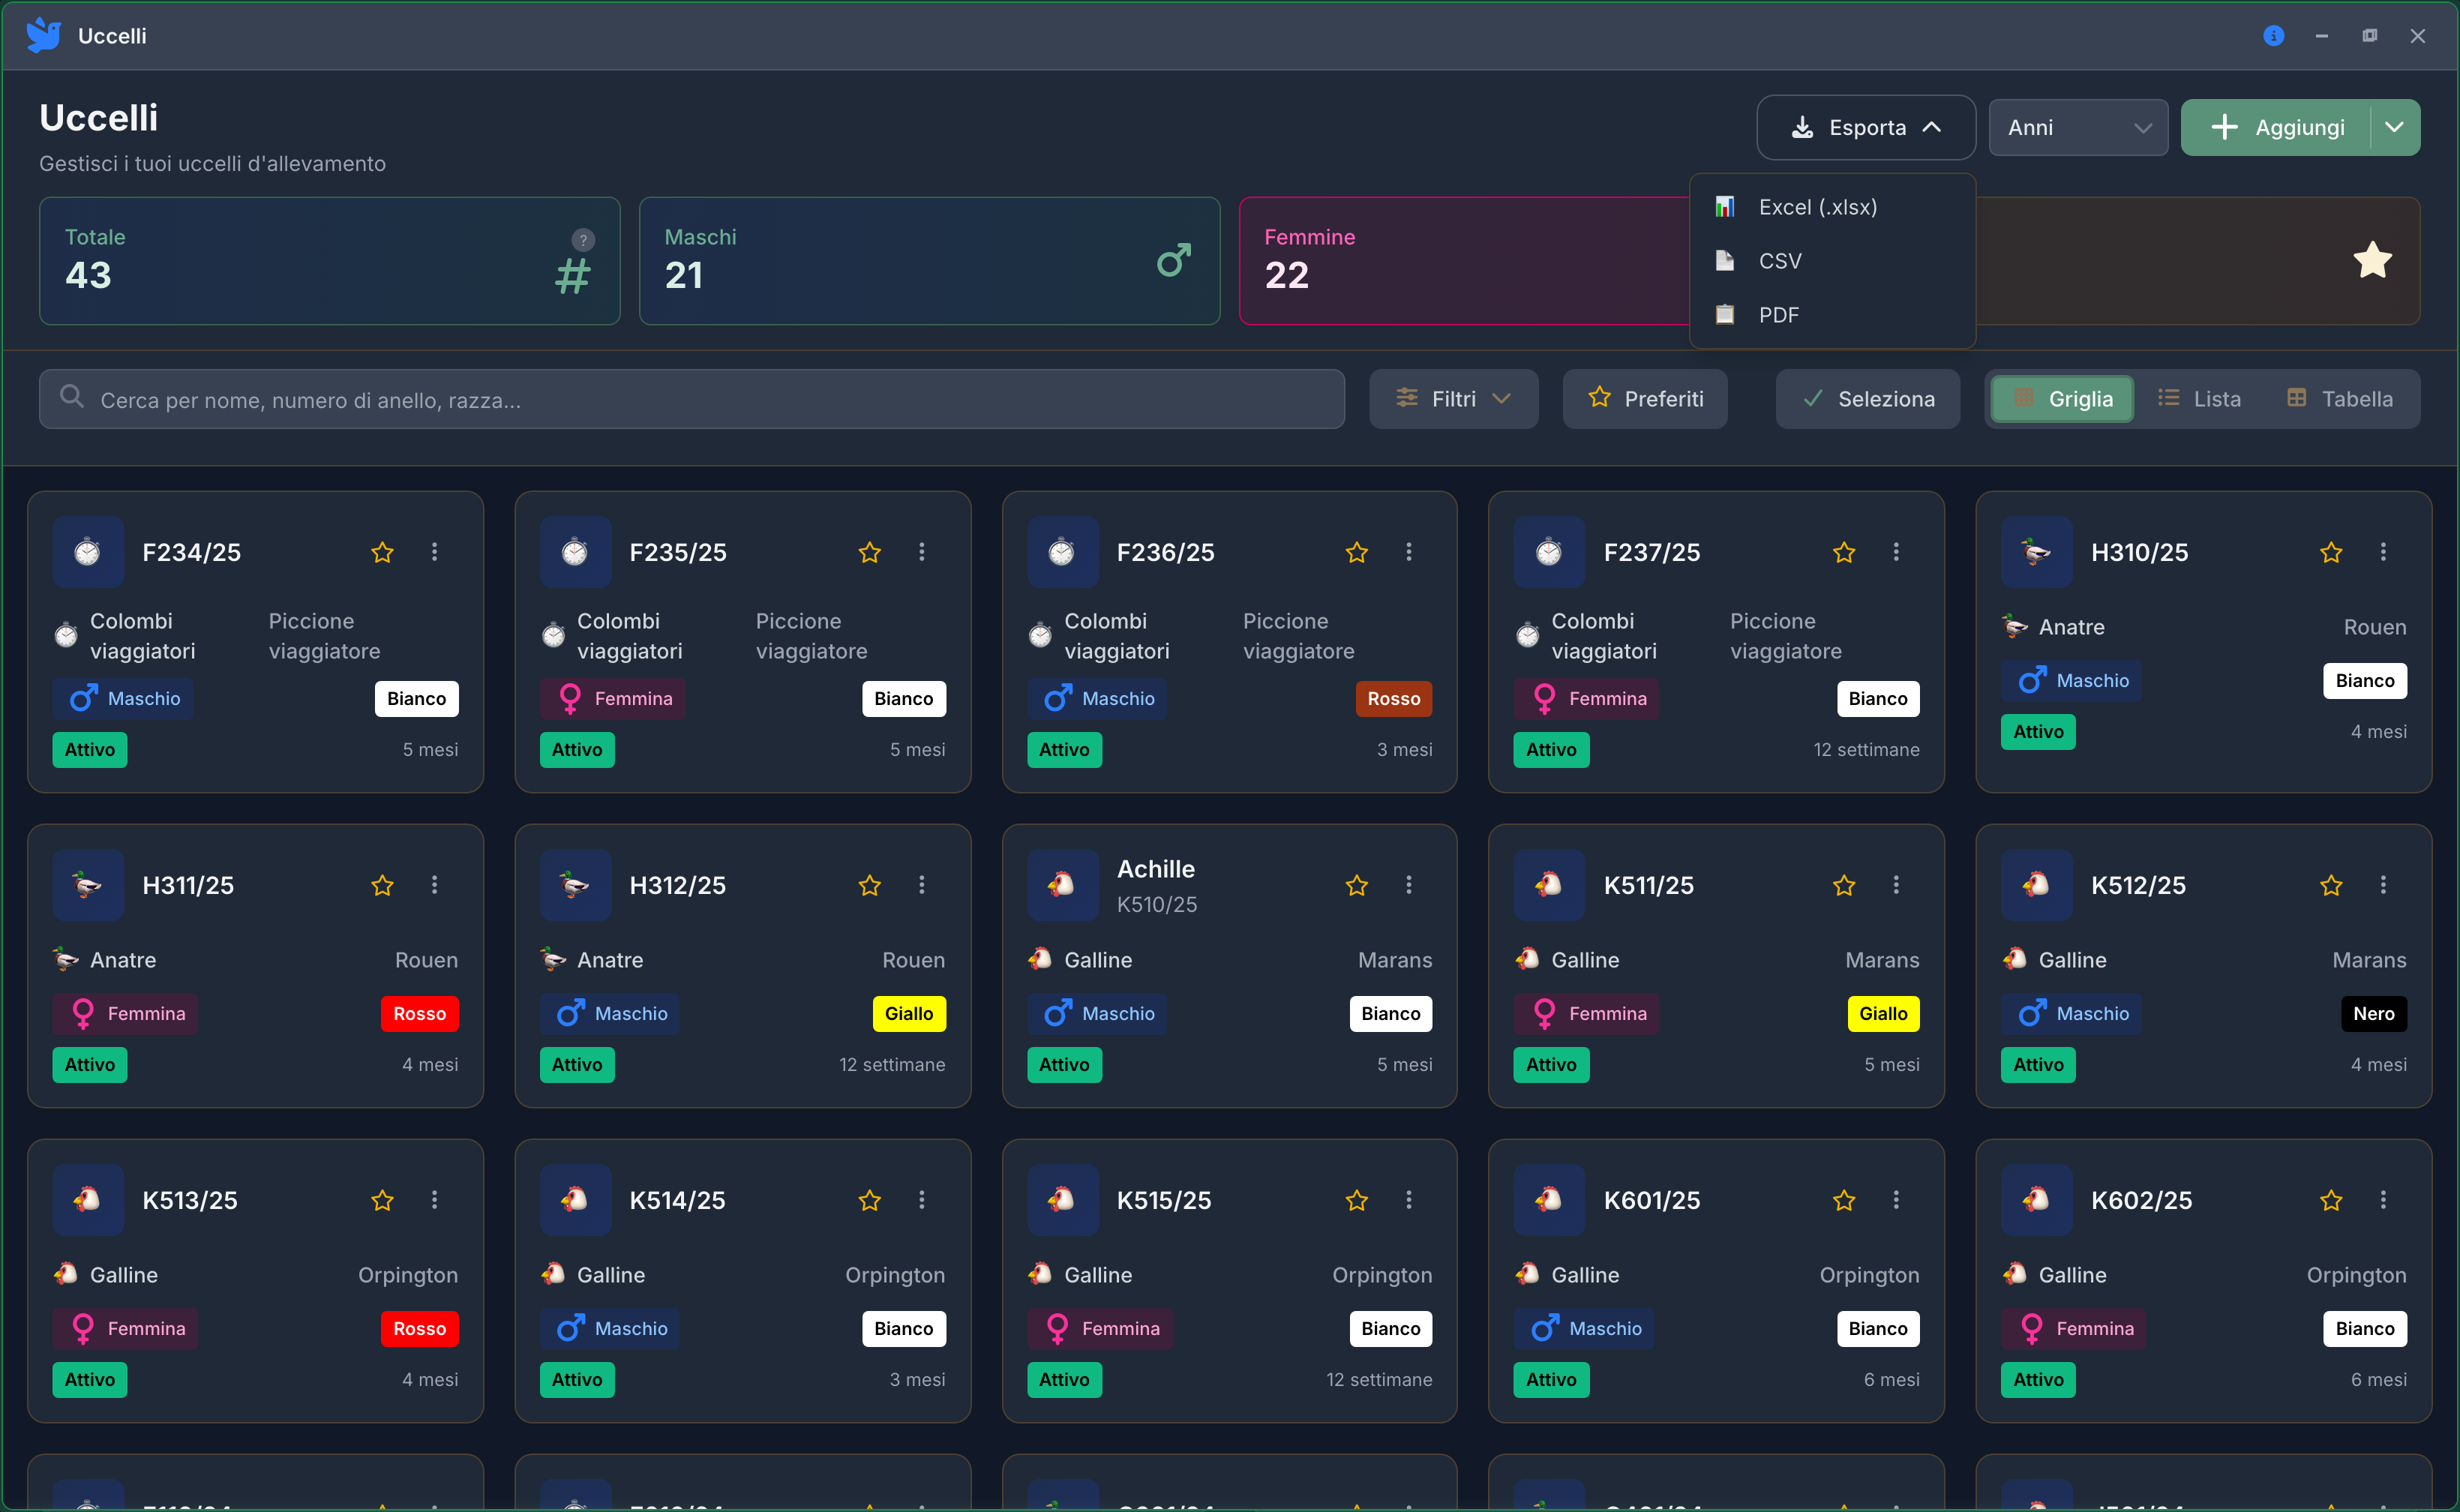
Task: Open three-dot menu on Achille card
Action: coord(1409,885)
